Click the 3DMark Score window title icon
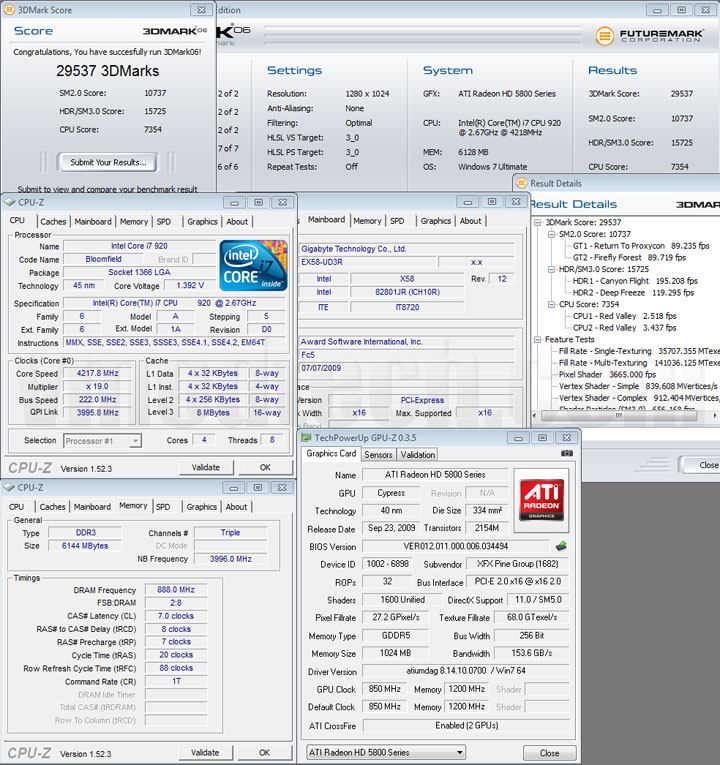The width and height of the screenshot is (720, 765). pyautogui.click(x=9, y=9)
